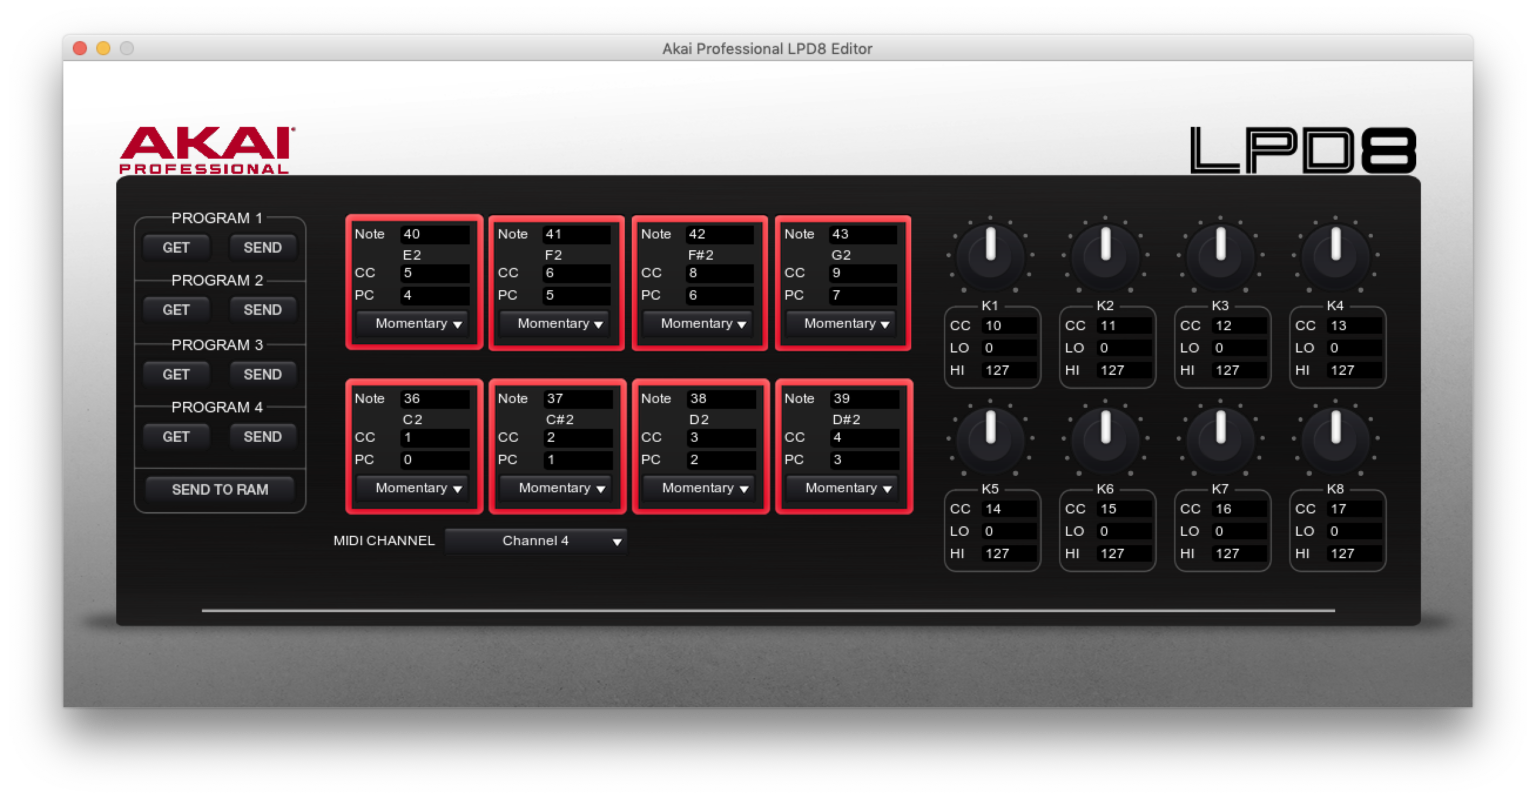This screenshot has width=1536, height=799.
Task: Click the K5 CC field showing 14
Action: click(x=1009, y=509)
